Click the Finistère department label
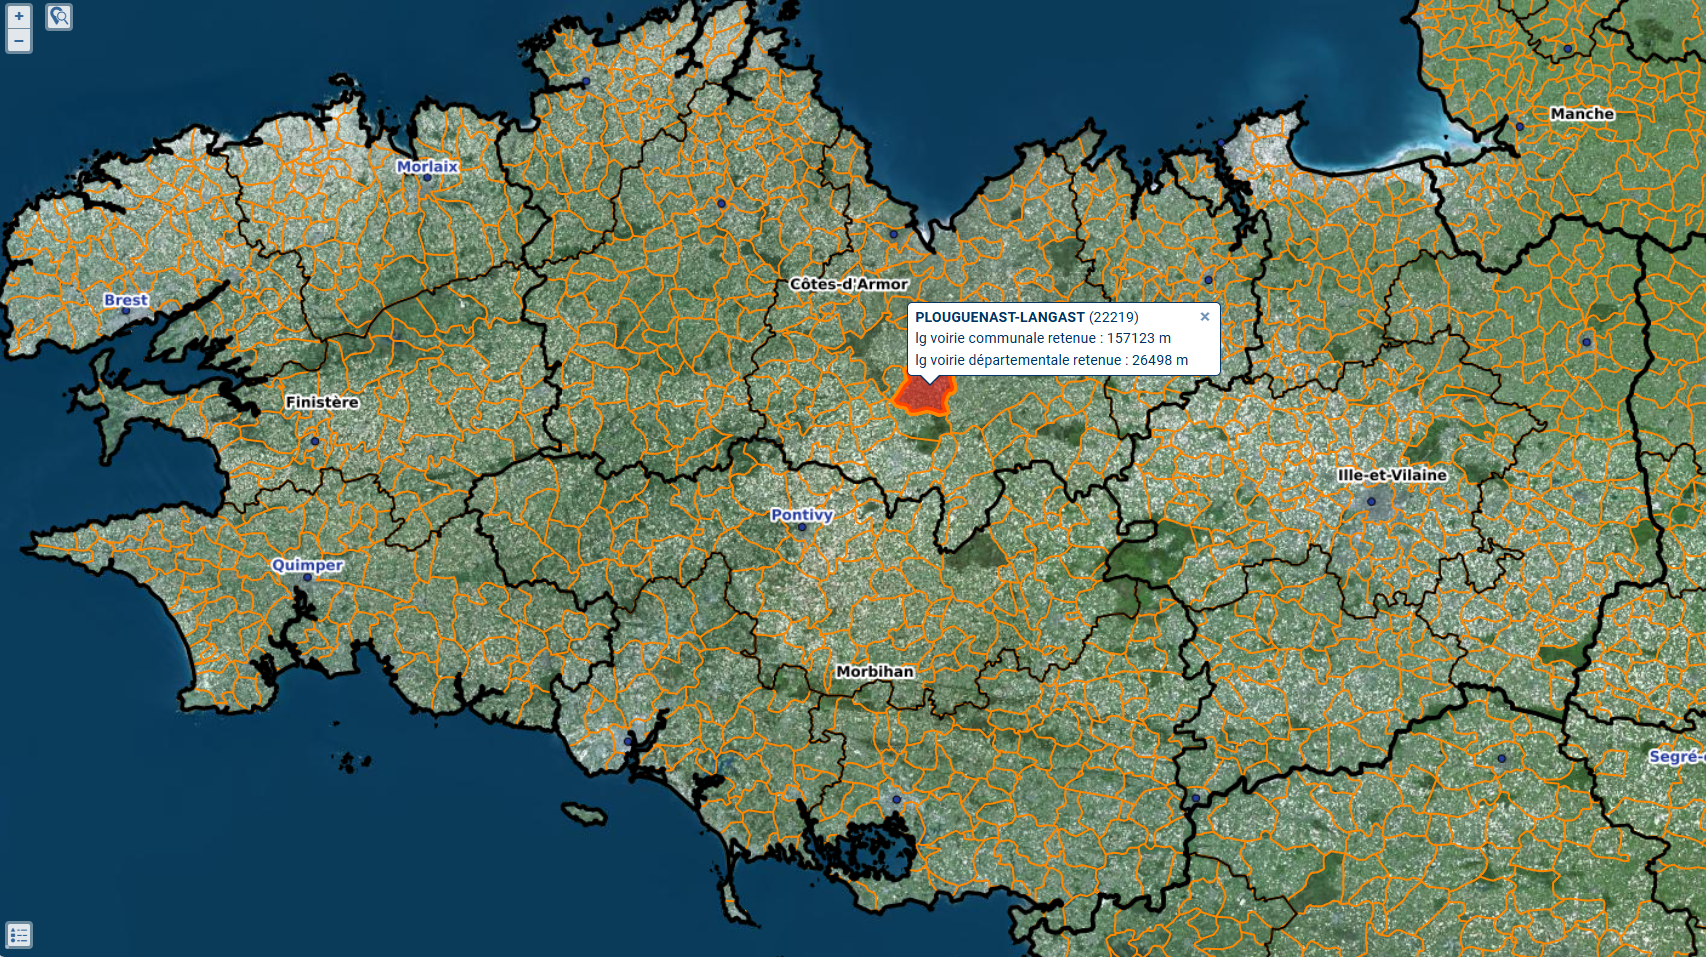This screenshot has height=957, width=1706. [x=322, y=402]
